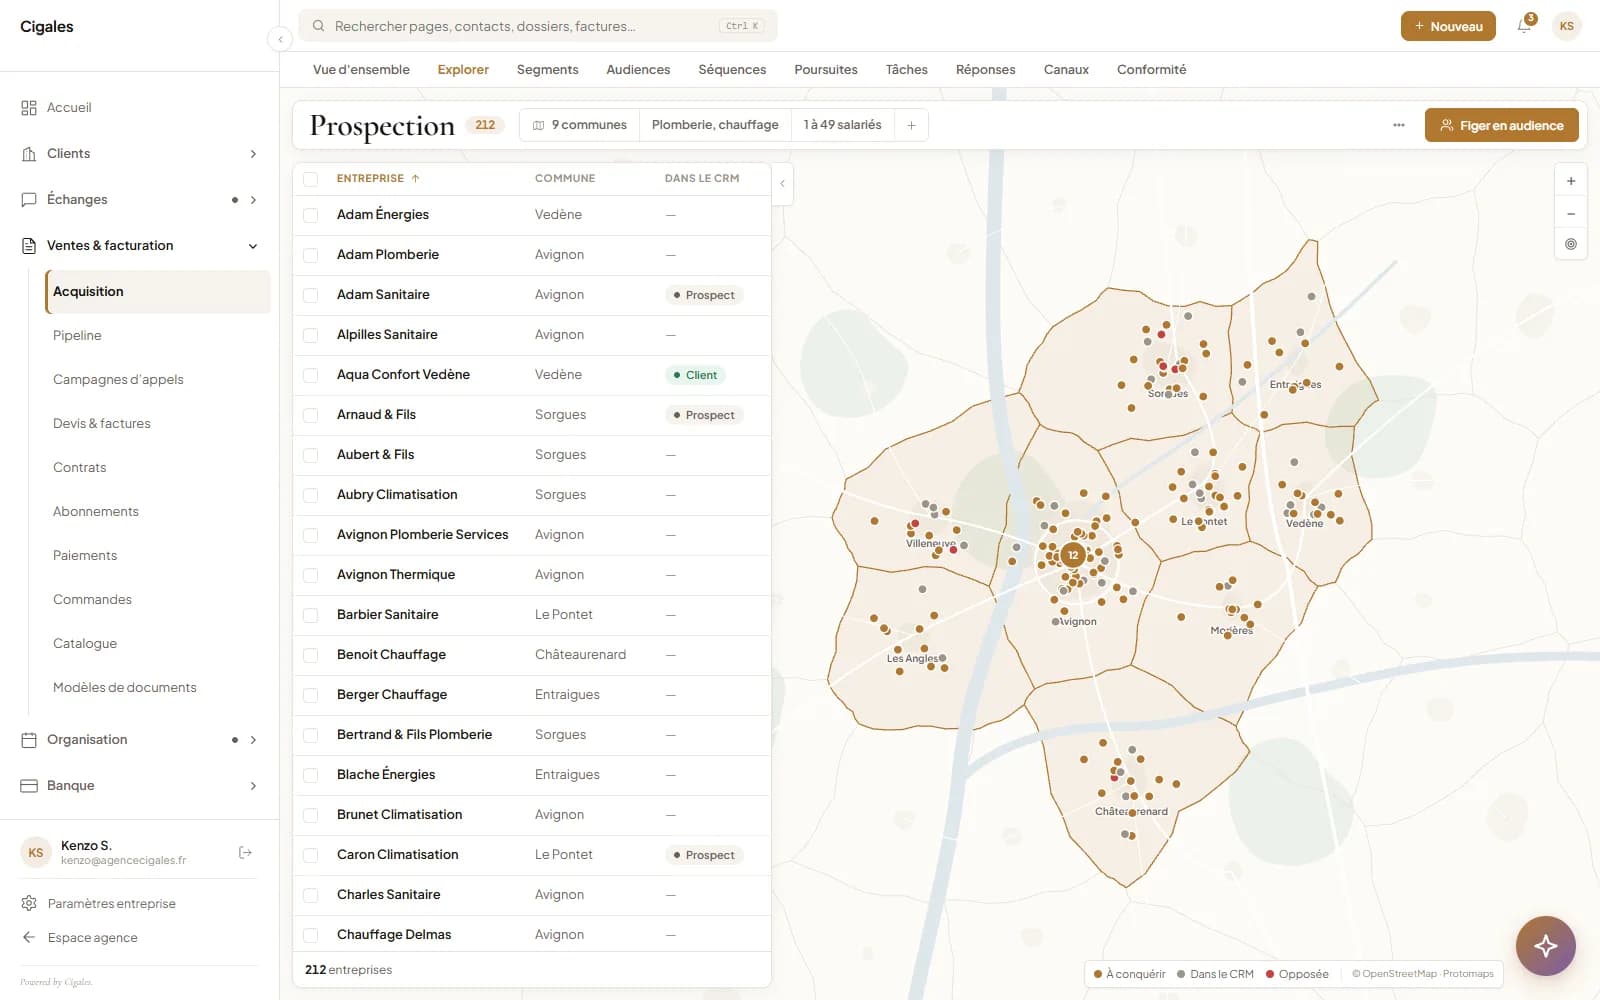Viewport: 1600px width, 1000px height.
Task: Open the more options ellipsis menu
Action: point(1398,125)
